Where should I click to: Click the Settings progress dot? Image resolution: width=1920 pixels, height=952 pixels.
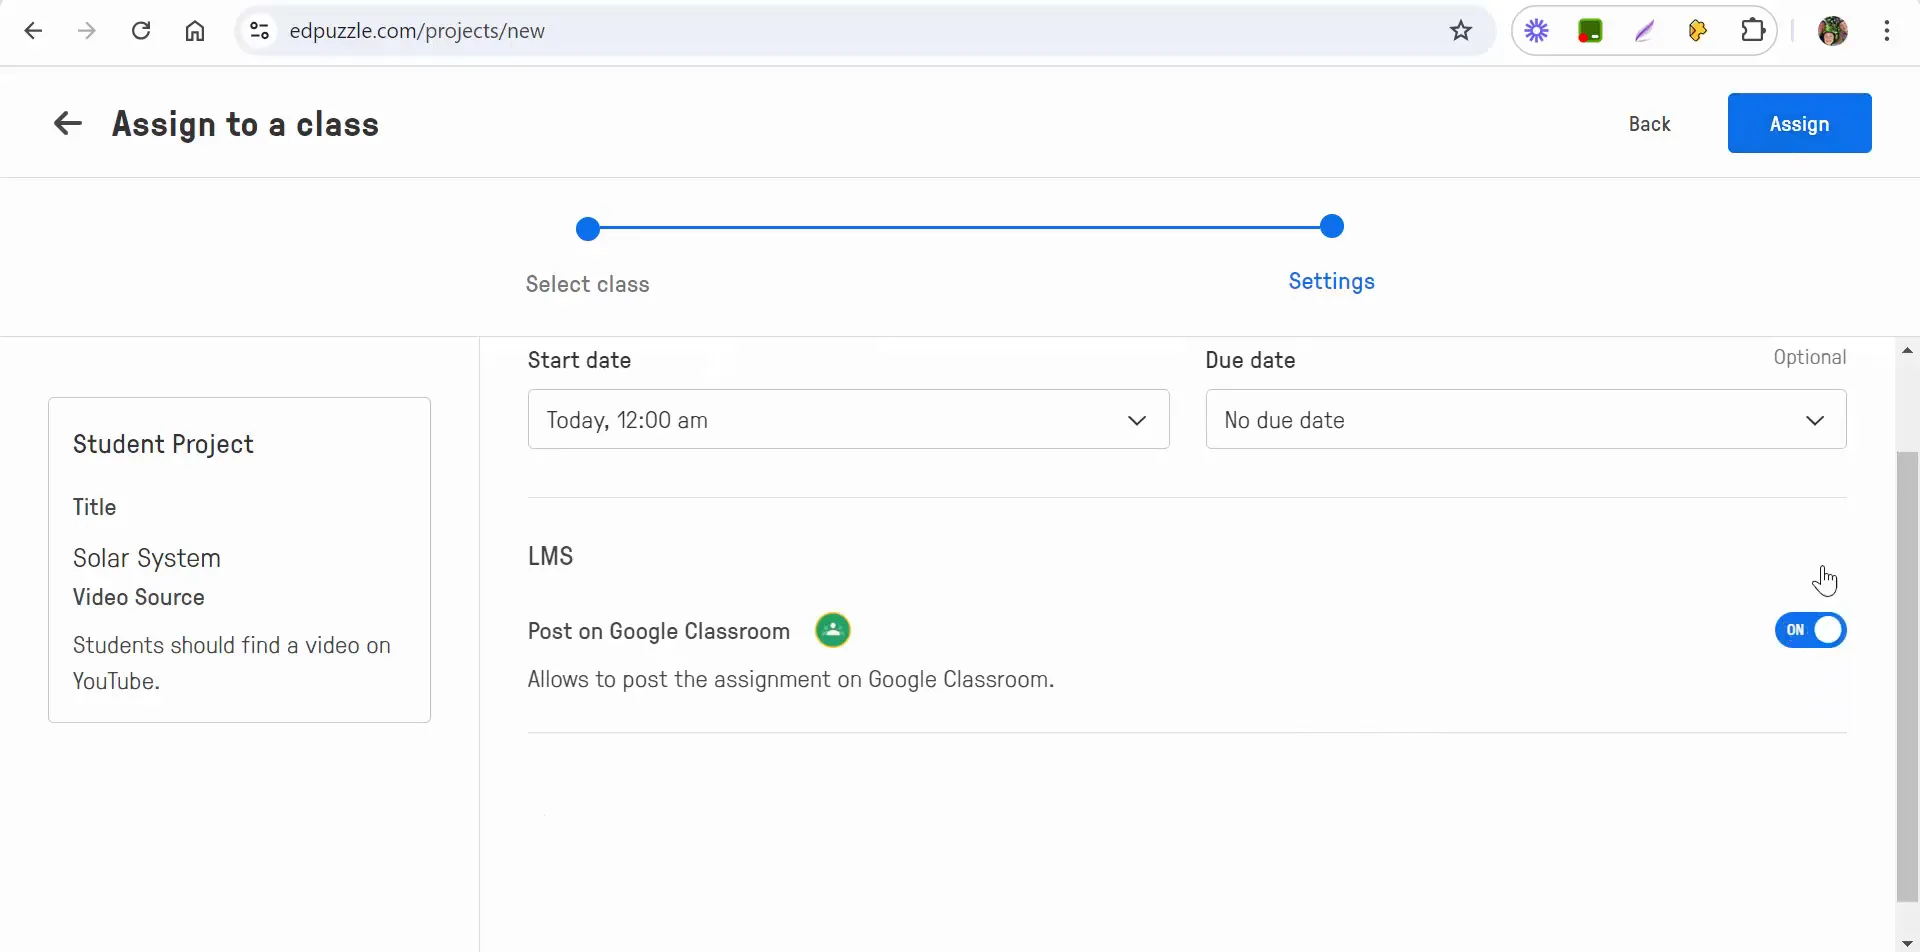[1331, 226]
